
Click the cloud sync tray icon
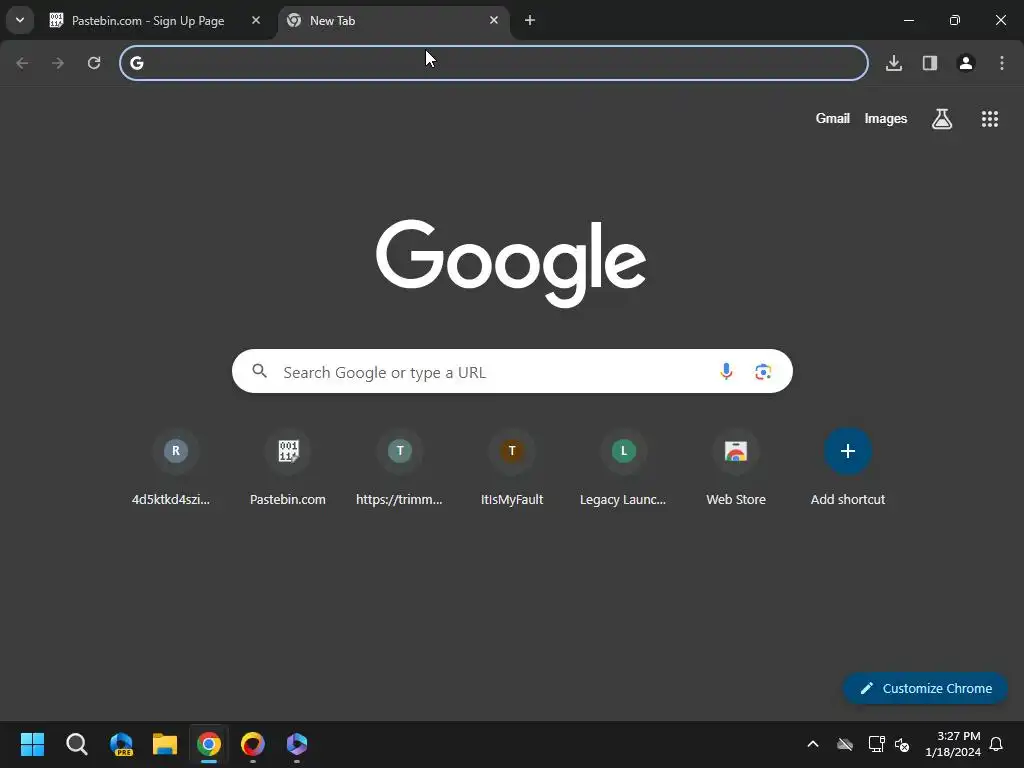tap(845, 744)
